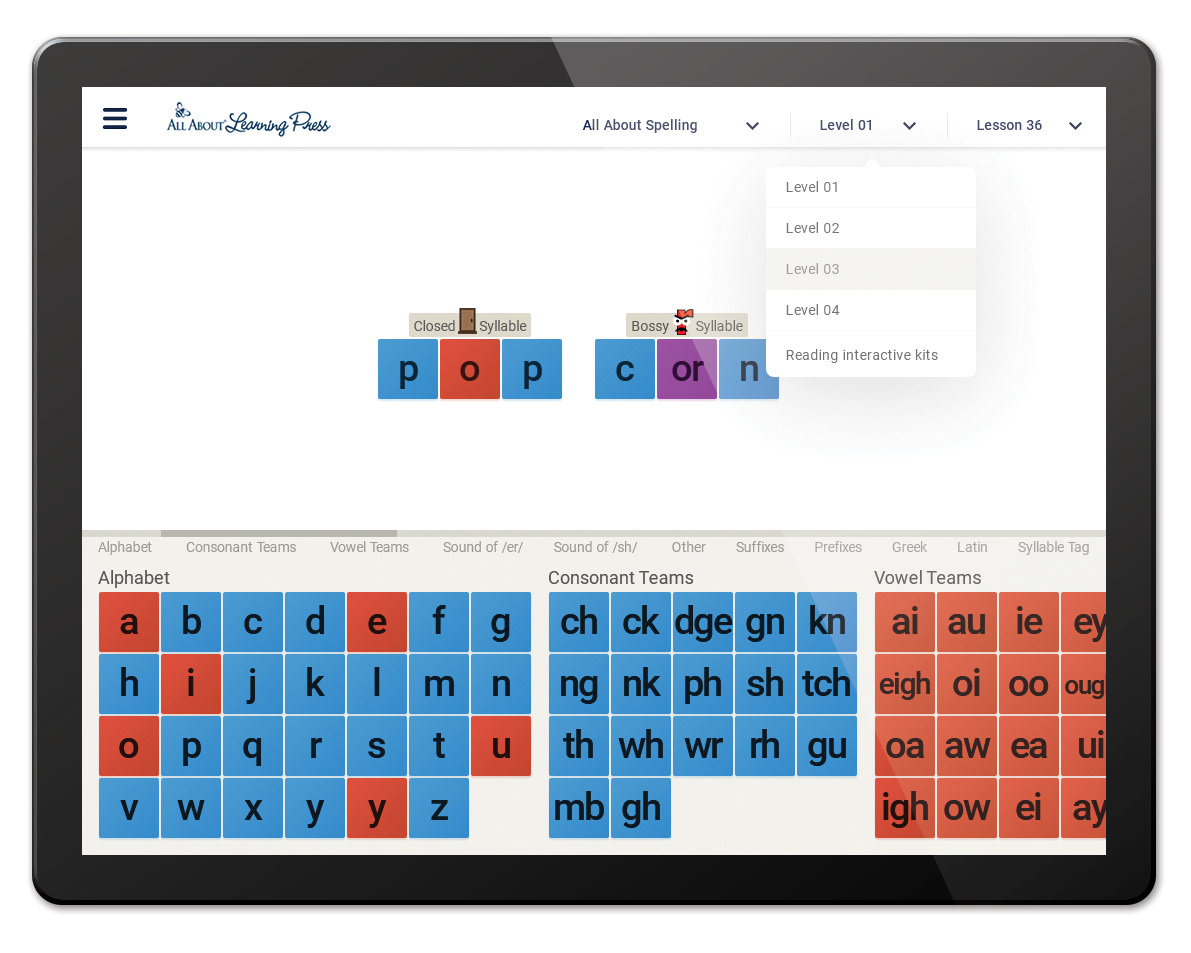Select the red 'i' vowel tile

point(191,683)
